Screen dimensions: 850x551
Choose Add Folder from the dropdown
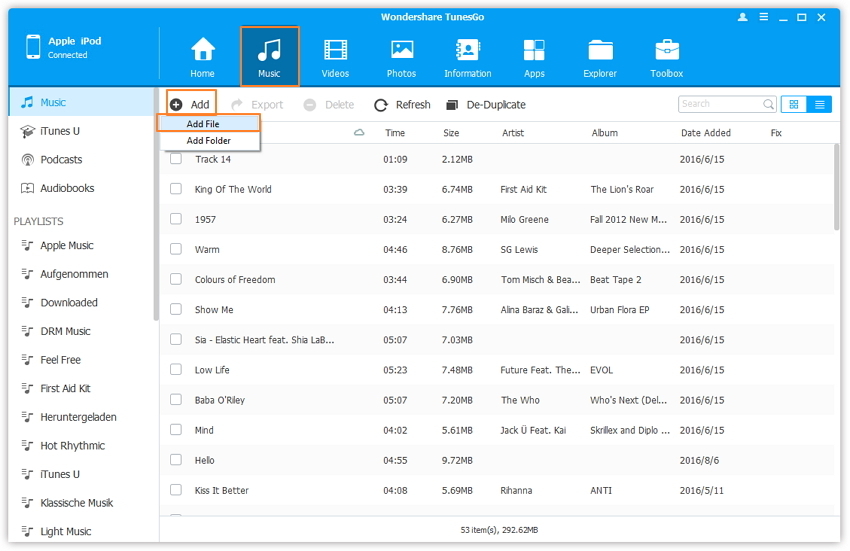[x=209, y=141]
